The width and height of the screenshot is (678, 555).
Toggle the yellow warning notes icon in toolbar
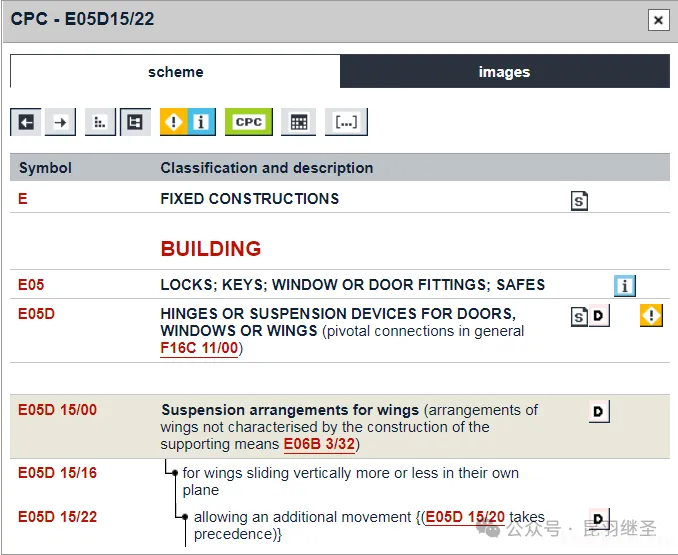pos(174,122)
